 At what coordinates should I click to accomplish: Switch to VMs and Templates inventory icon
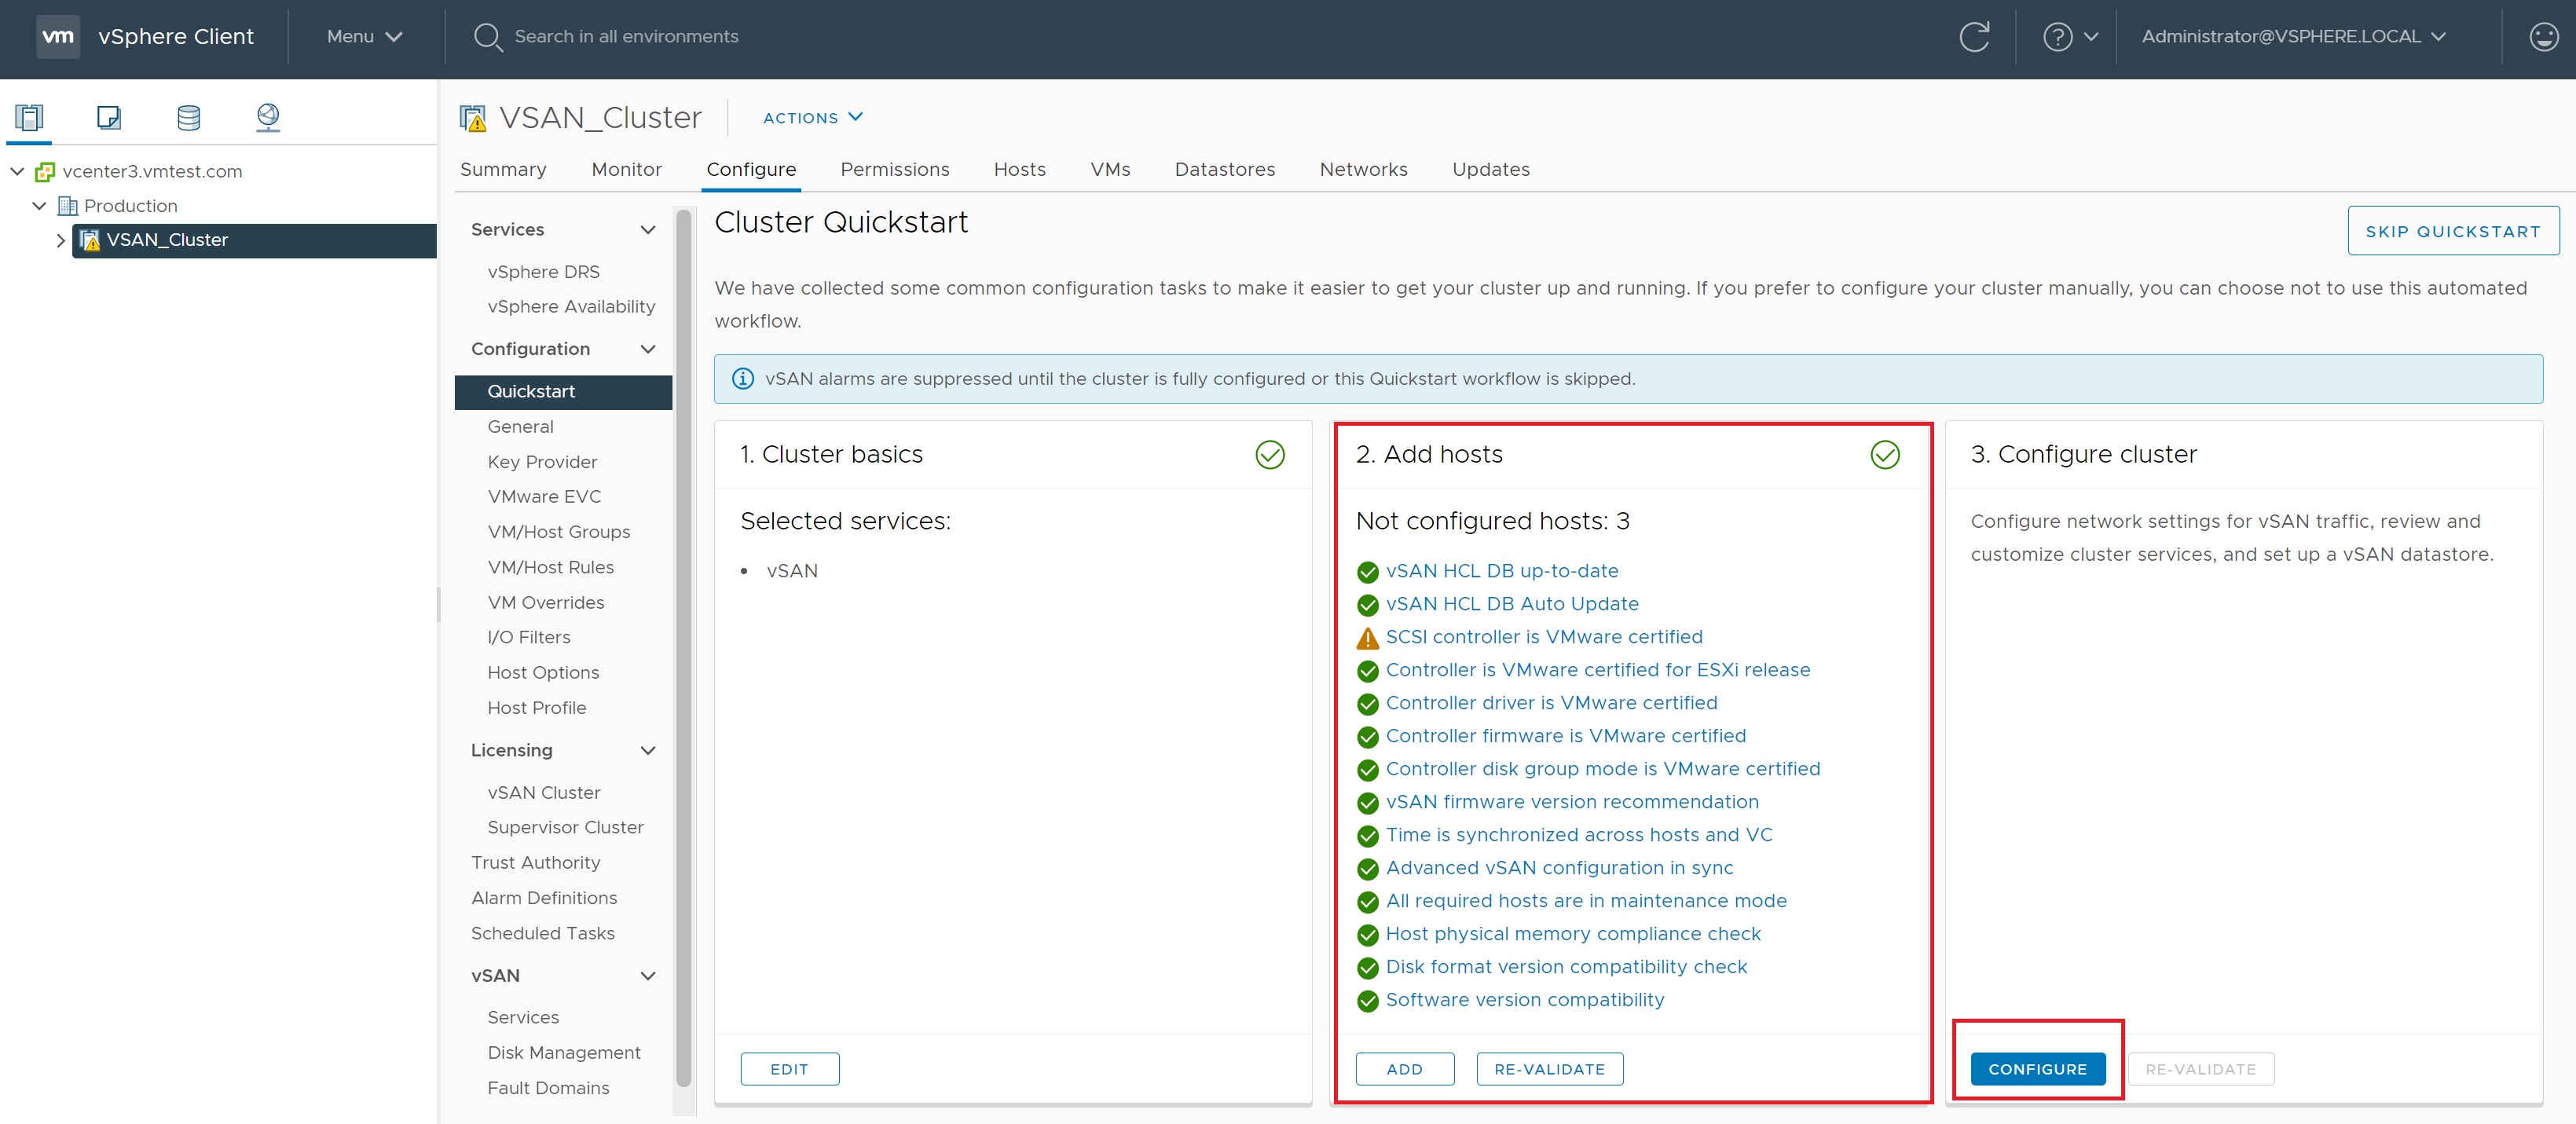point(108,118)
